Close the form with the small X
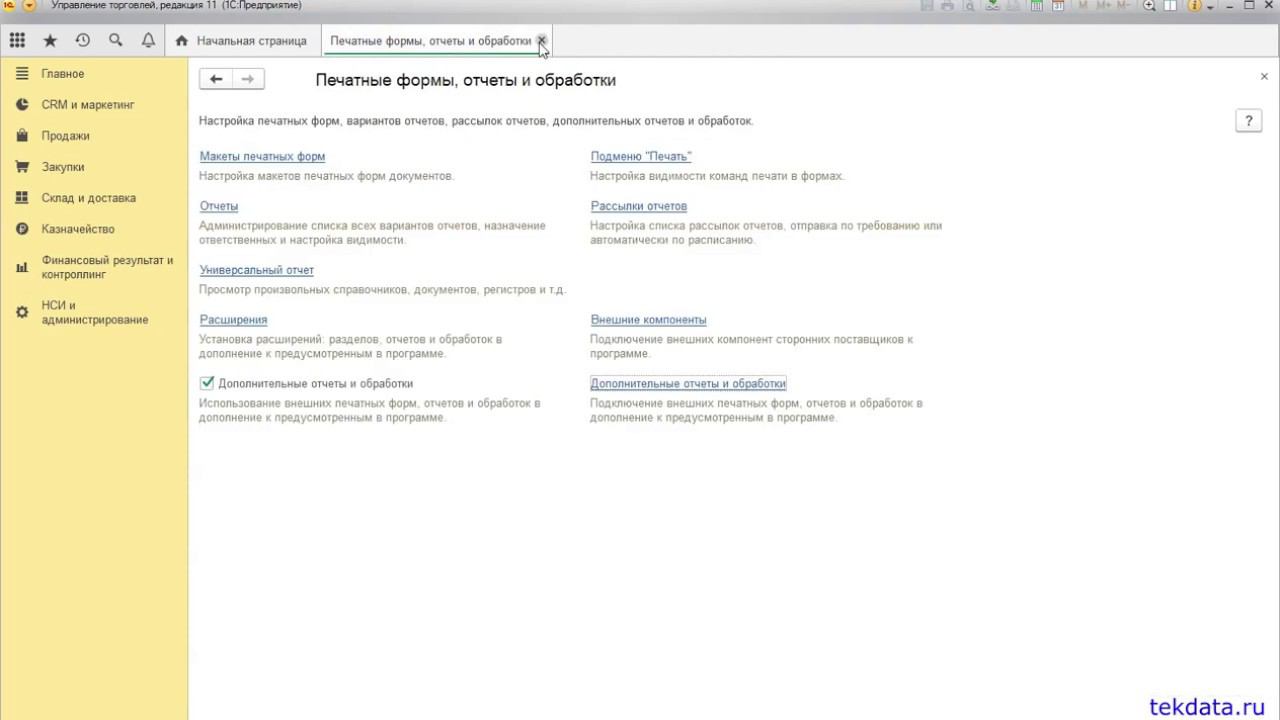Image resolution: width=1280 pixels, height=720 pixels. point(1264,77)
